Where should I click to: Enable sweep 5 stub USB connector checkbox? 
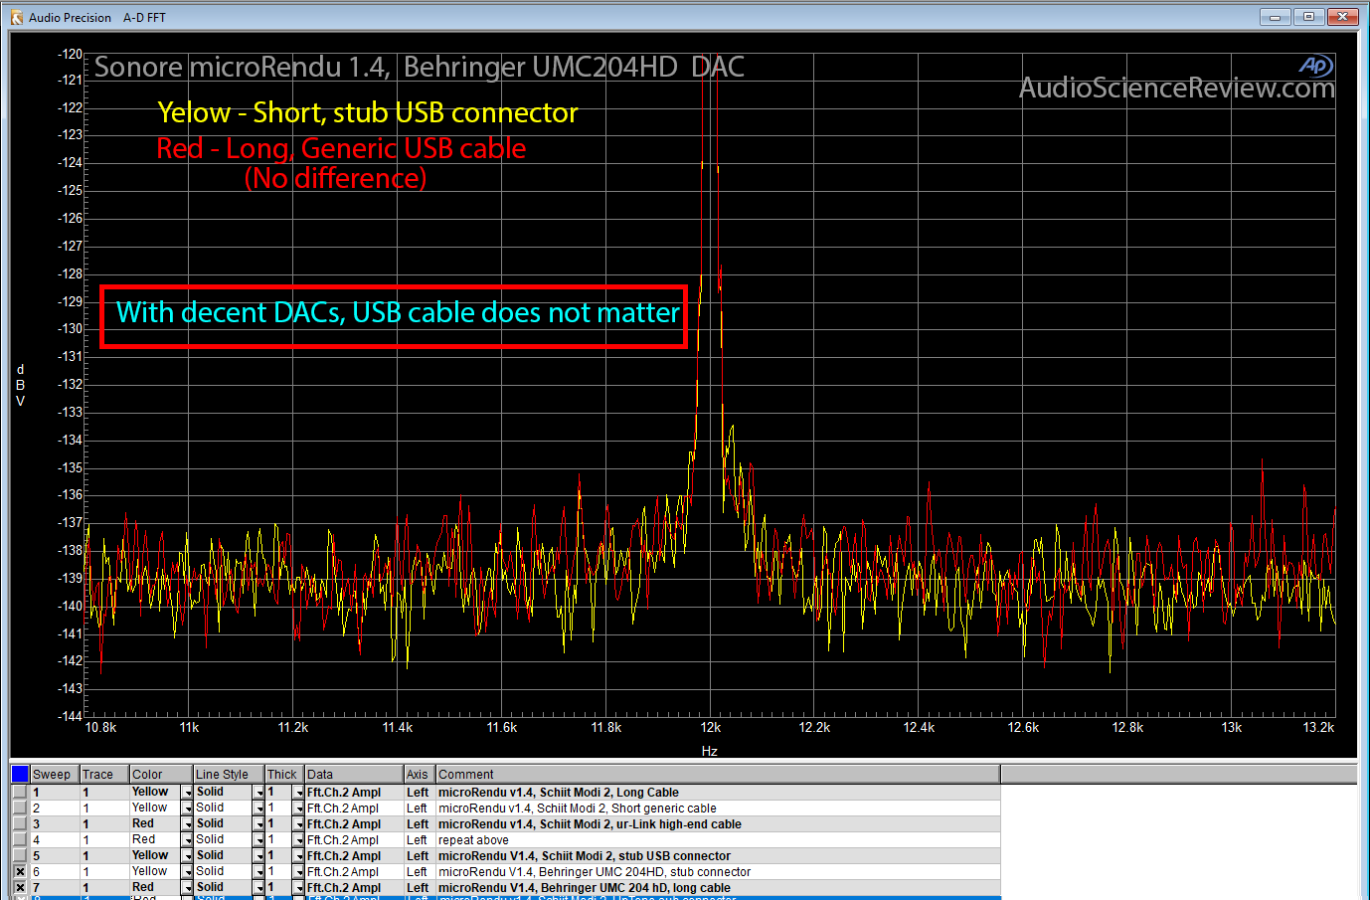click(20, 856)
